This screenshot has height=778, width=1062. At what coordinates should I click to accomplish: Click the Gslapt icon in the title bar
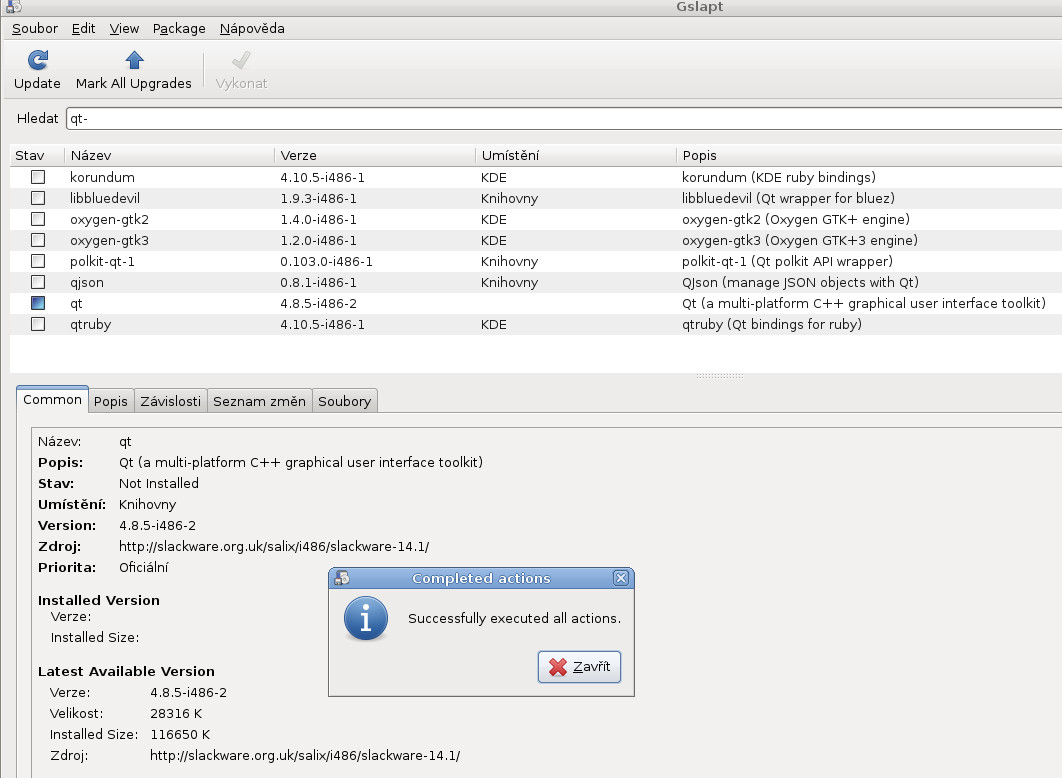coord(13,7)
